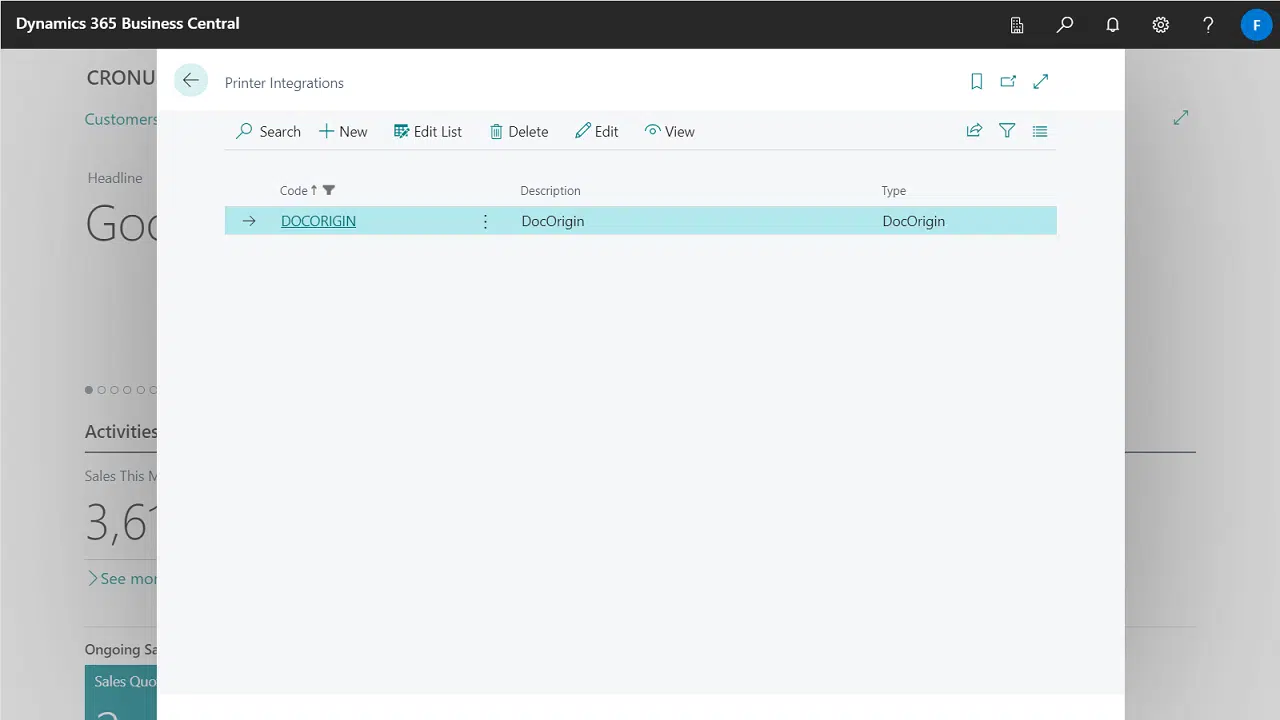Open the View action for the record

pyautogui.click(x=669, y=131)
